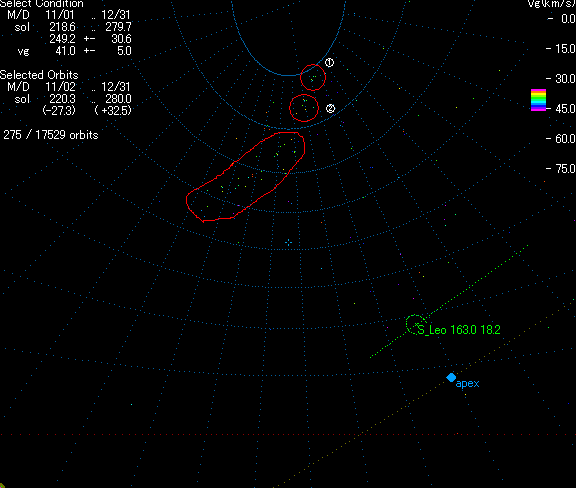Click the vg 41.0 value
The image size is (576, 488).
(65, 51)
